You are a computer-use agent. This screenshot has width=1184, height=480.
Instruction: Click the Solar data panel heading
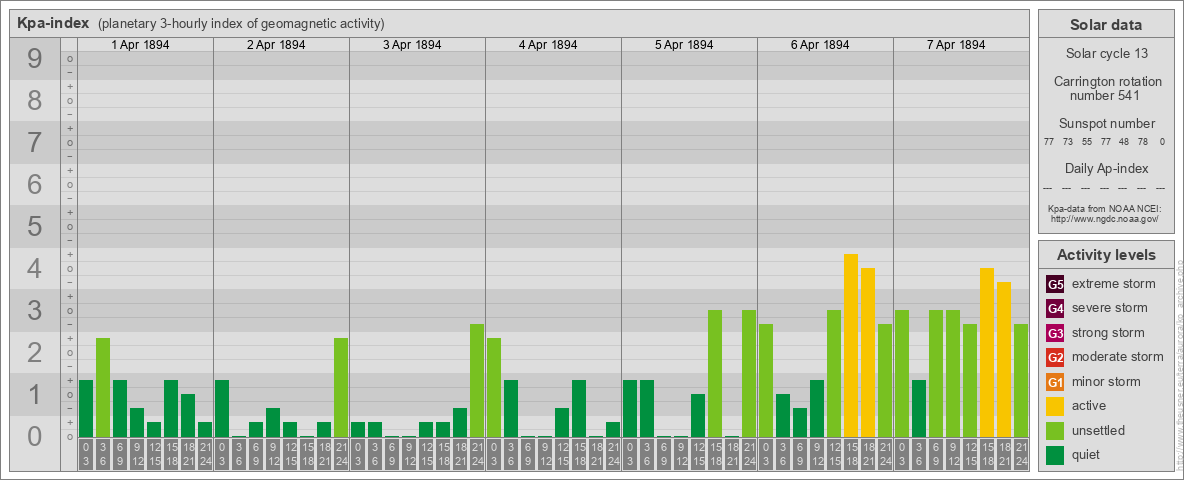pyautogui.click(x=1106, y=24)
